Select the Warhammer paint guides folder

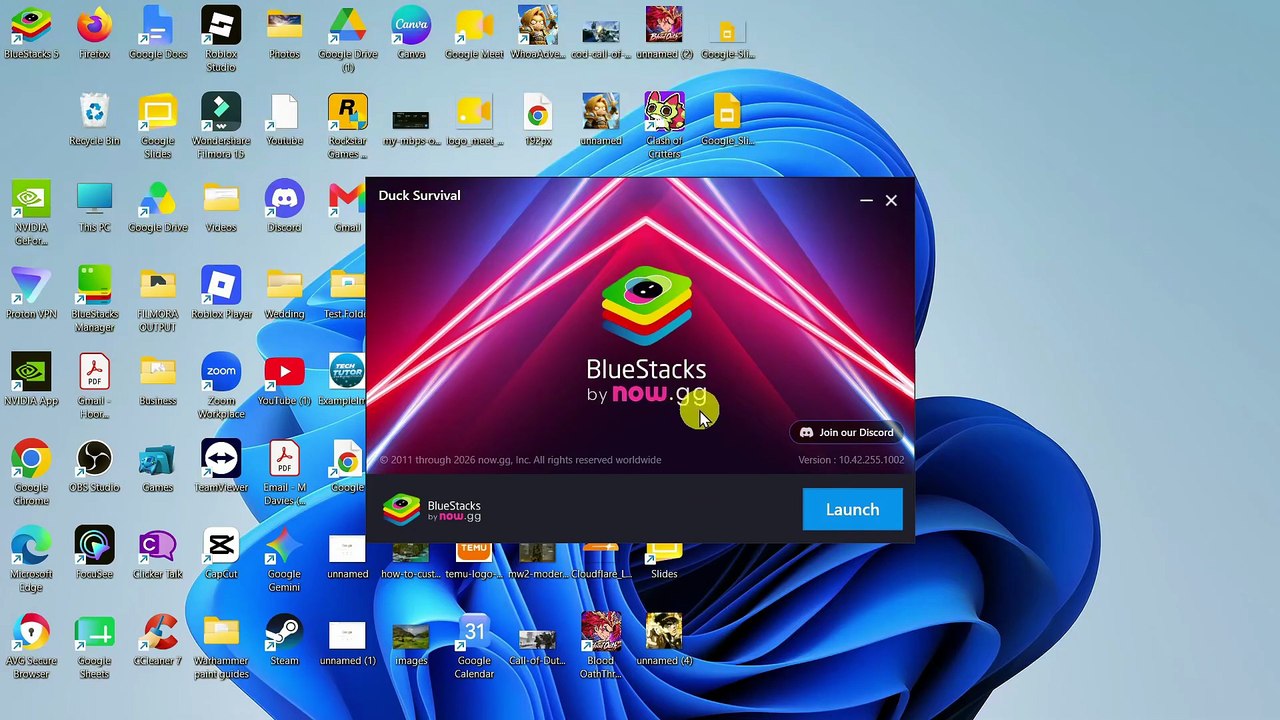(x=221, y=647)
